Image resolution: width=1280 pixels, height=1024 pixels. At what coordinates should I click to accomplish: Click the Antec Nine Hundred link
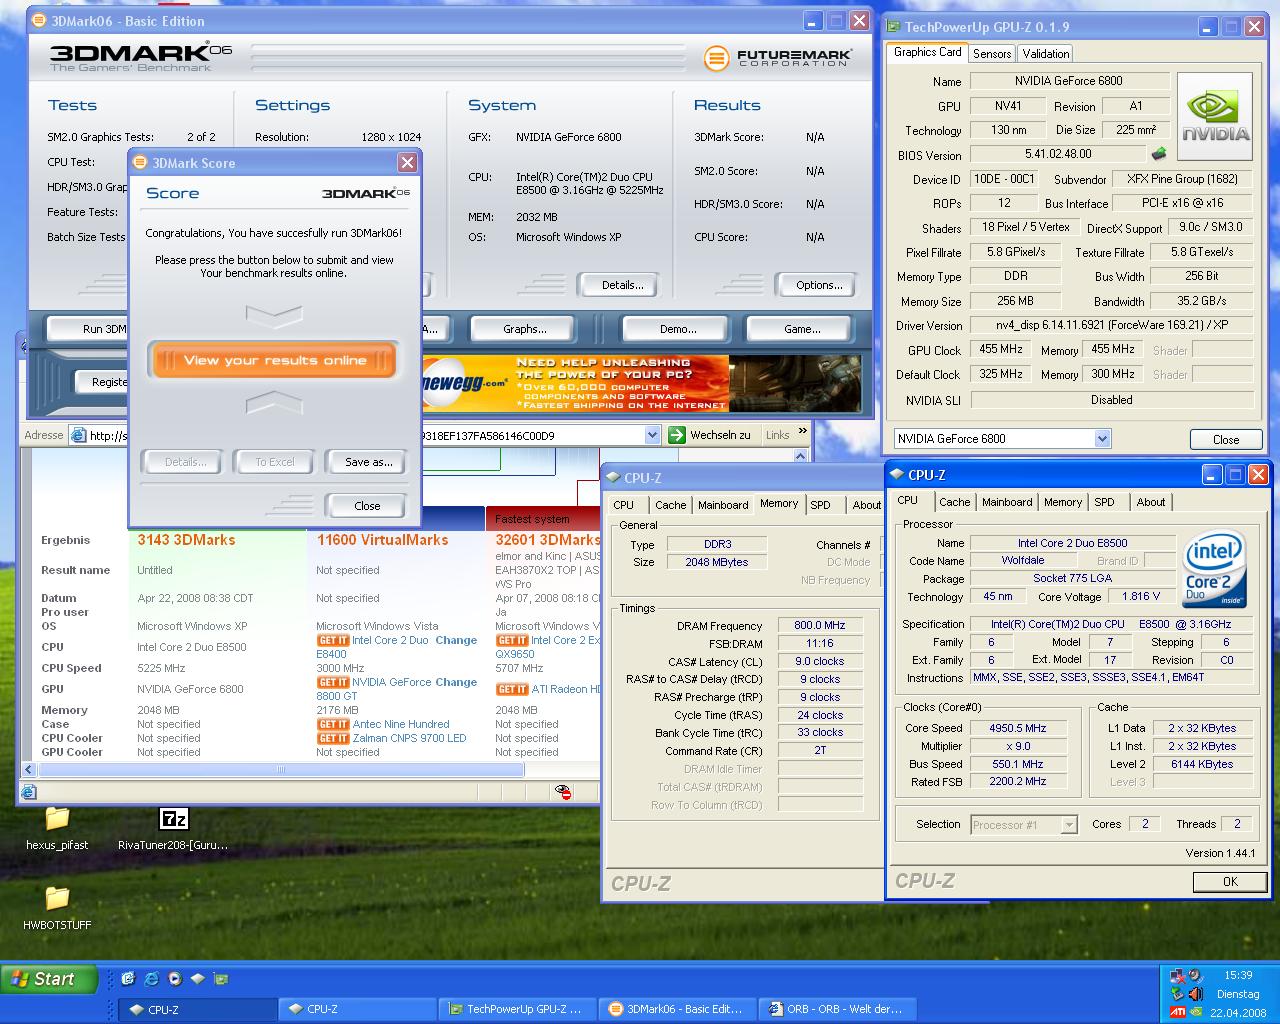pos(401,724)
